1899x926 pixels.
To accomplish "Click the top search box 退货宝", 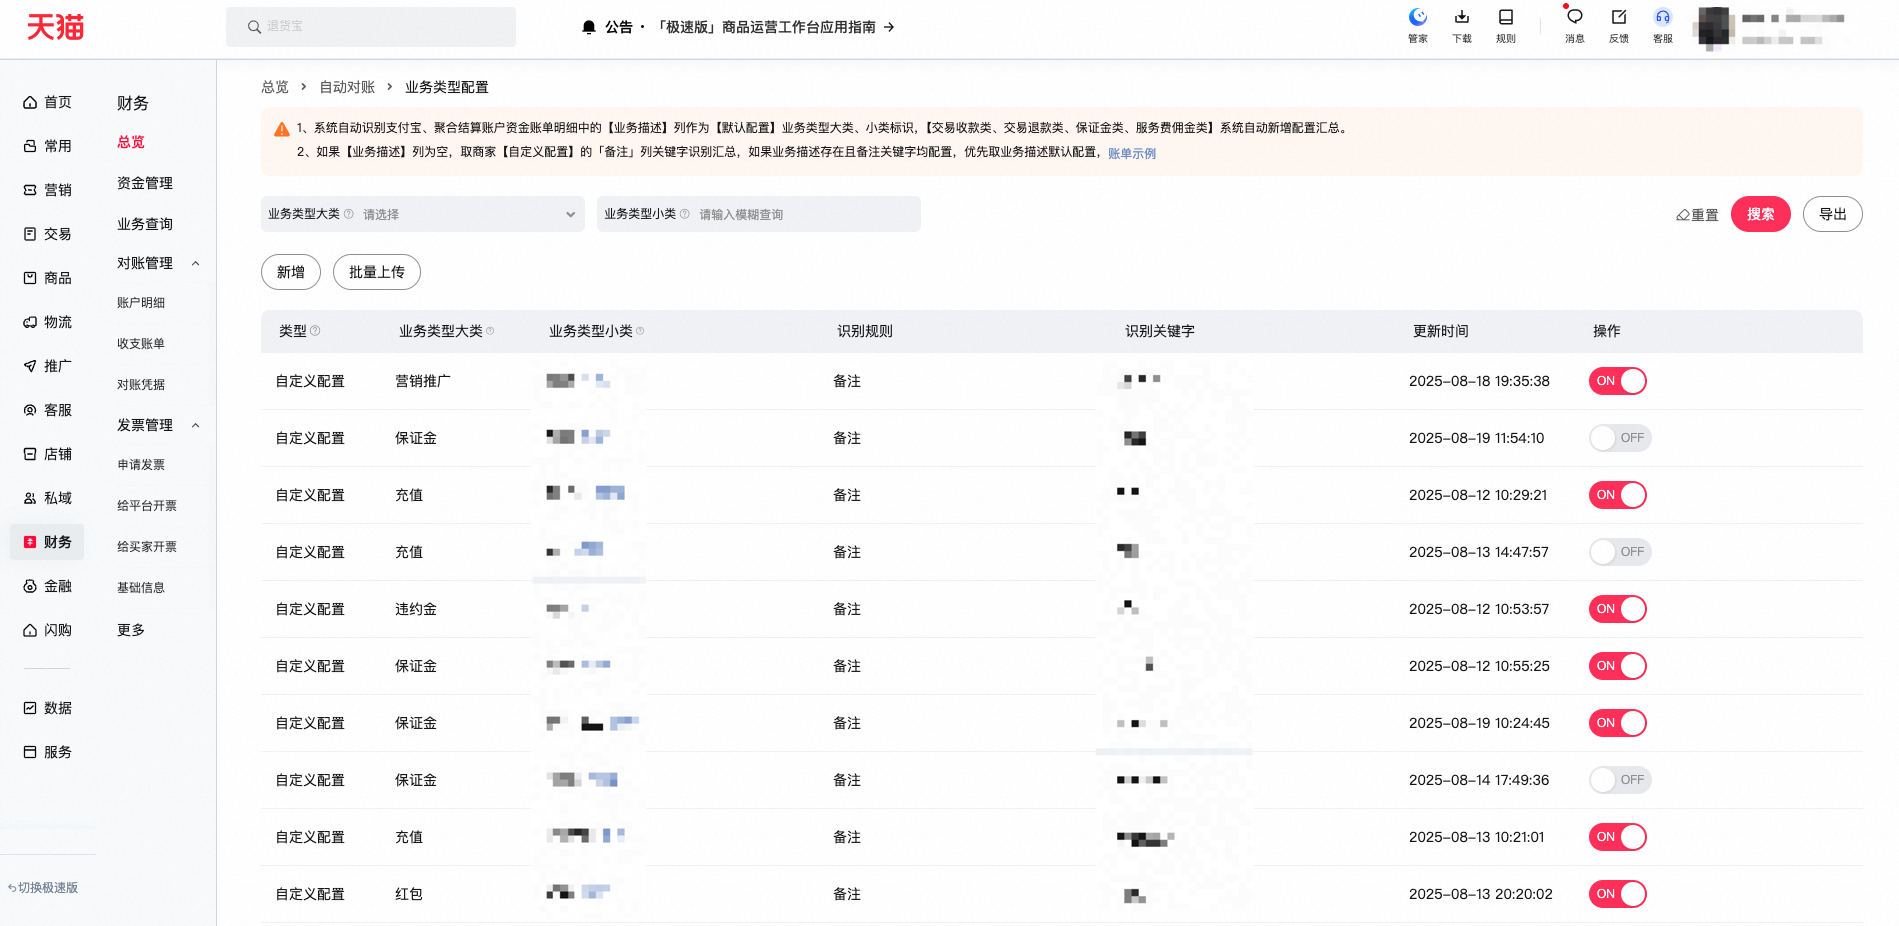I will coord(371,27).
